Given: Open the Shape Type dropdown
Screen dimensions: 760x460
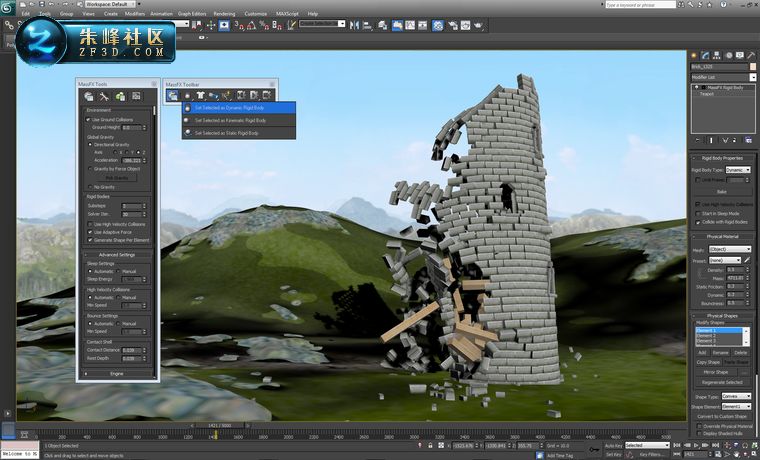Looking at the screenshot, I should pyautogui.click(x=736, y=396).
